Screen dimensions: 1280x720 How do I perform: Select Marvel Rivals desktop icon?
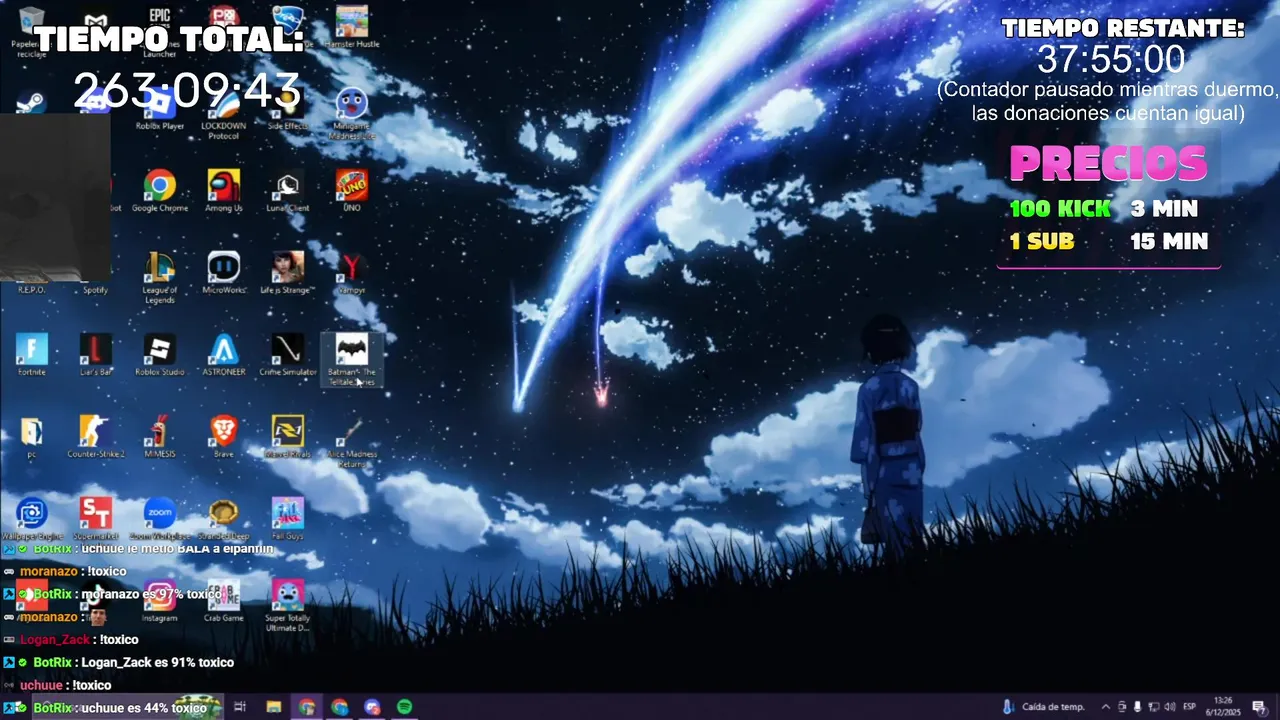pos(288,436)
